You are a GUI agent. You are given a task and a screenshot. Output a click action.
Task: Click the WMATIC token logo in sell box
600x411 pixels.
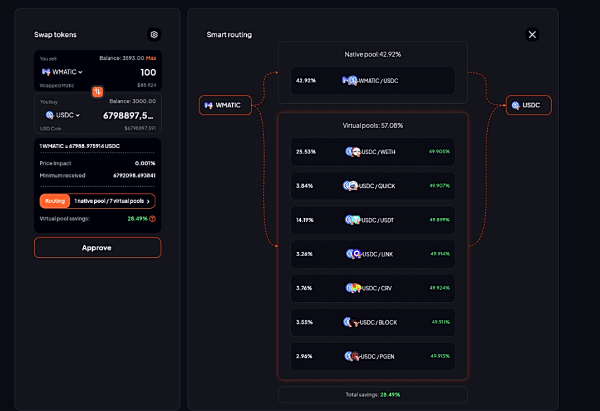pyautogui.click(x=46, y=72)
